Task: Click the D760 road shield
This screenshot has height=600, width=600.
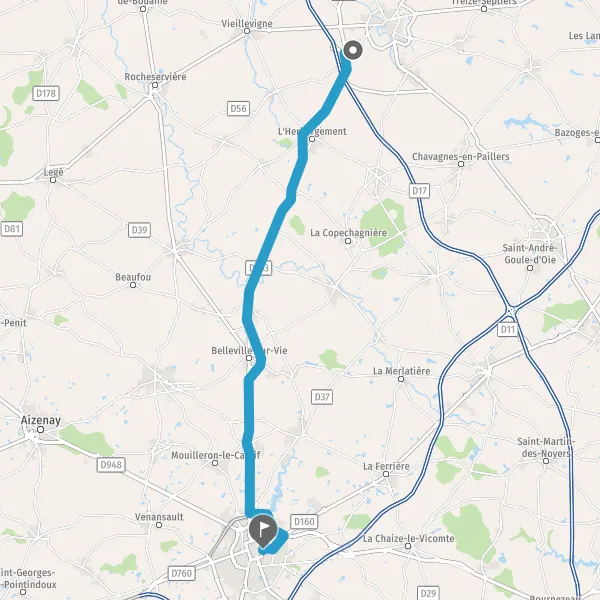Action: tap(182, 574)
